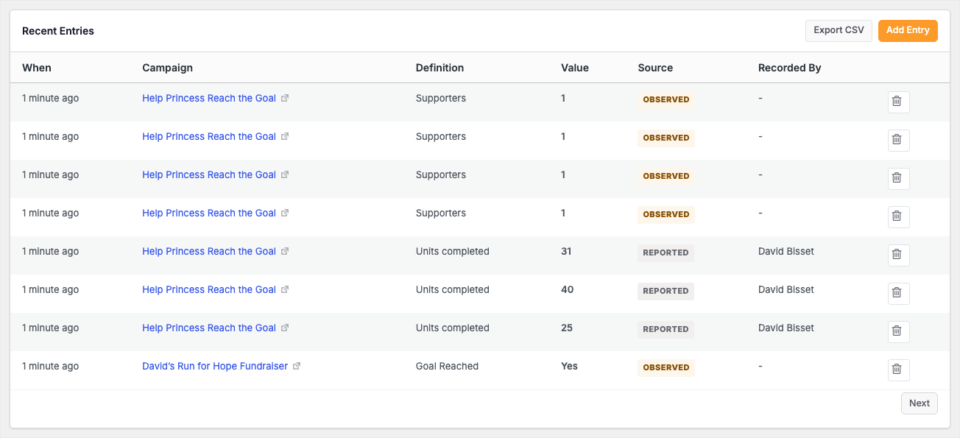
Task: Click the REPORTED badge in value 40 row
Action: point(666,291)
